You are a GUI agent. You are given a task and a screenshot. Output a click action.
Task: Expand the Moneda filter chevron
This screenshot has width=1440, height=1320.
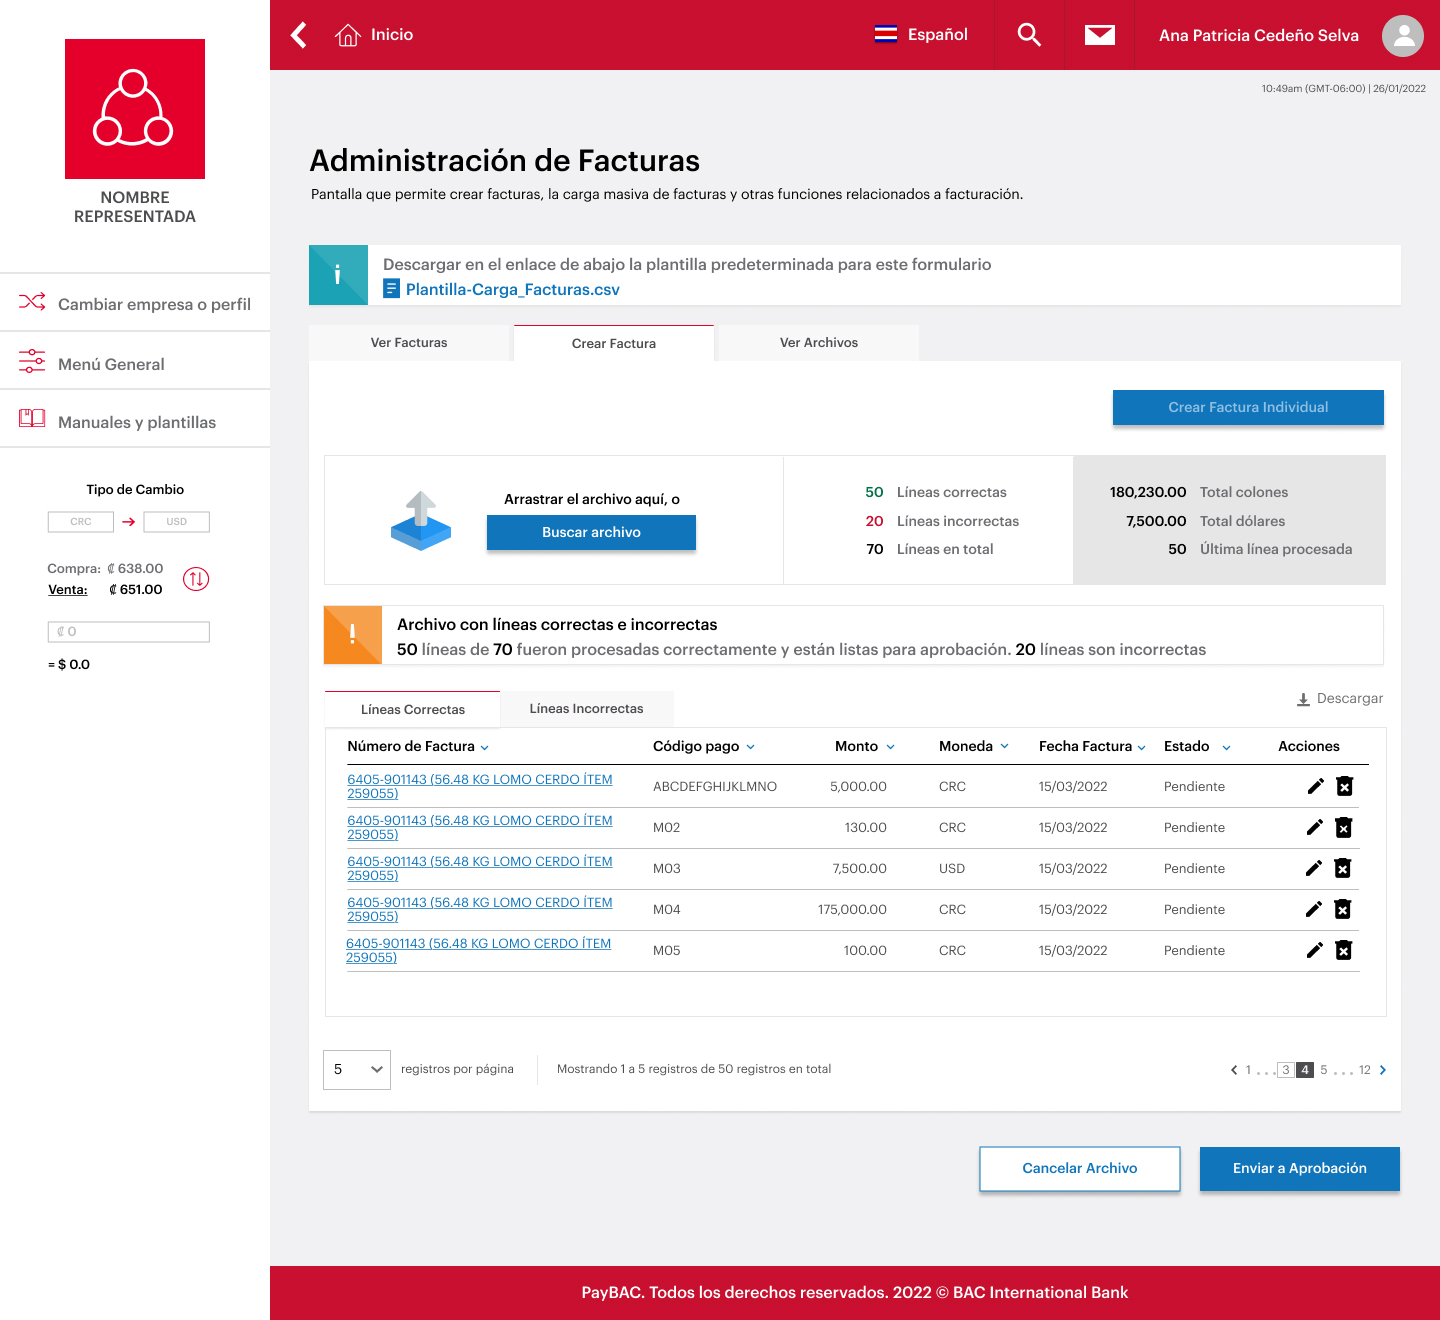pyautogui.click(x=1004, y=746)
